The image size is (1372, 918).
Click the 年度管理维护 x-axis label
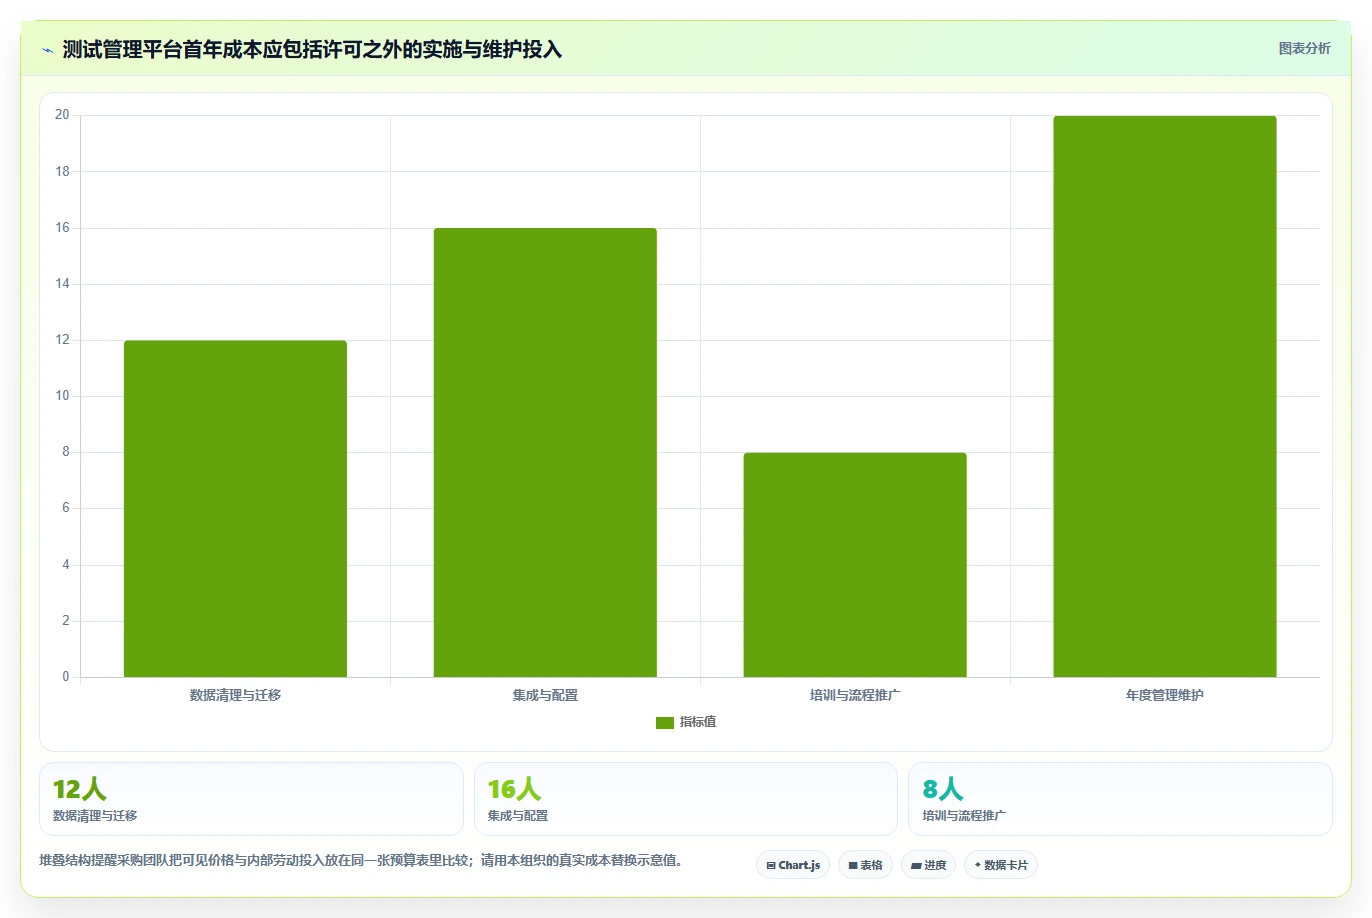tap(1165, 695)
